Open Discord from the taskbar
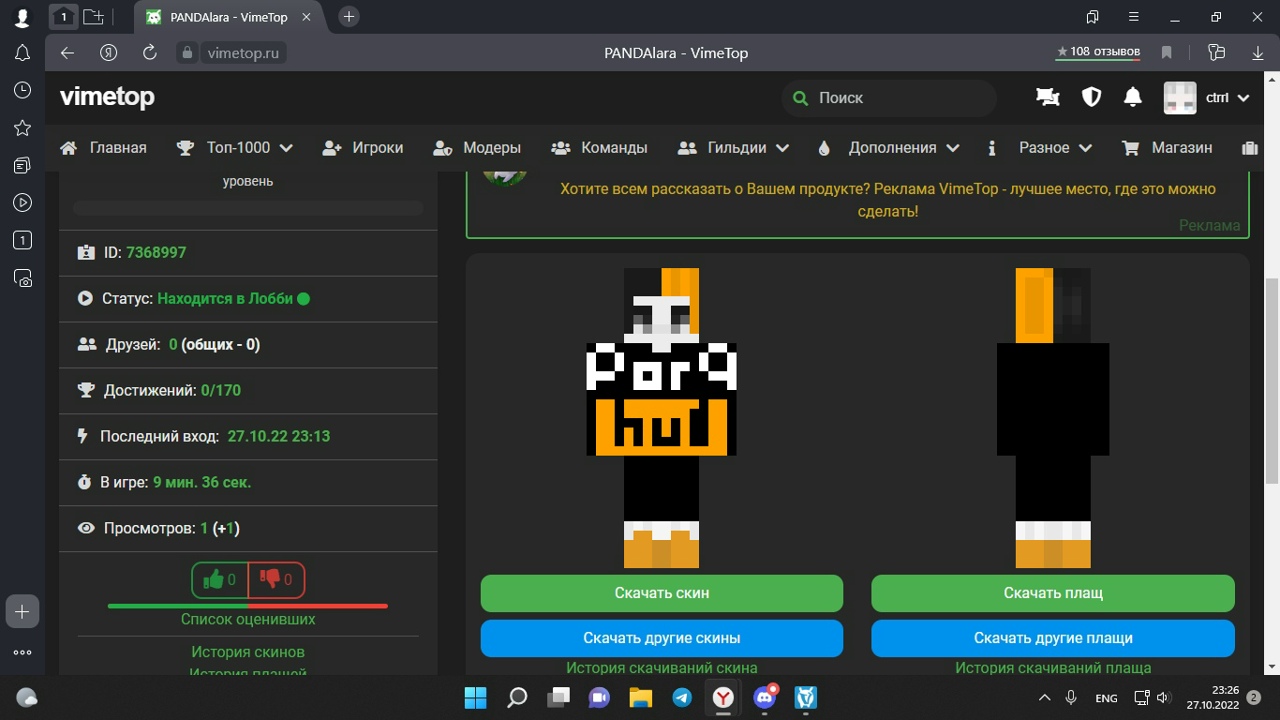1280x720 pixels. coord(765,697)
